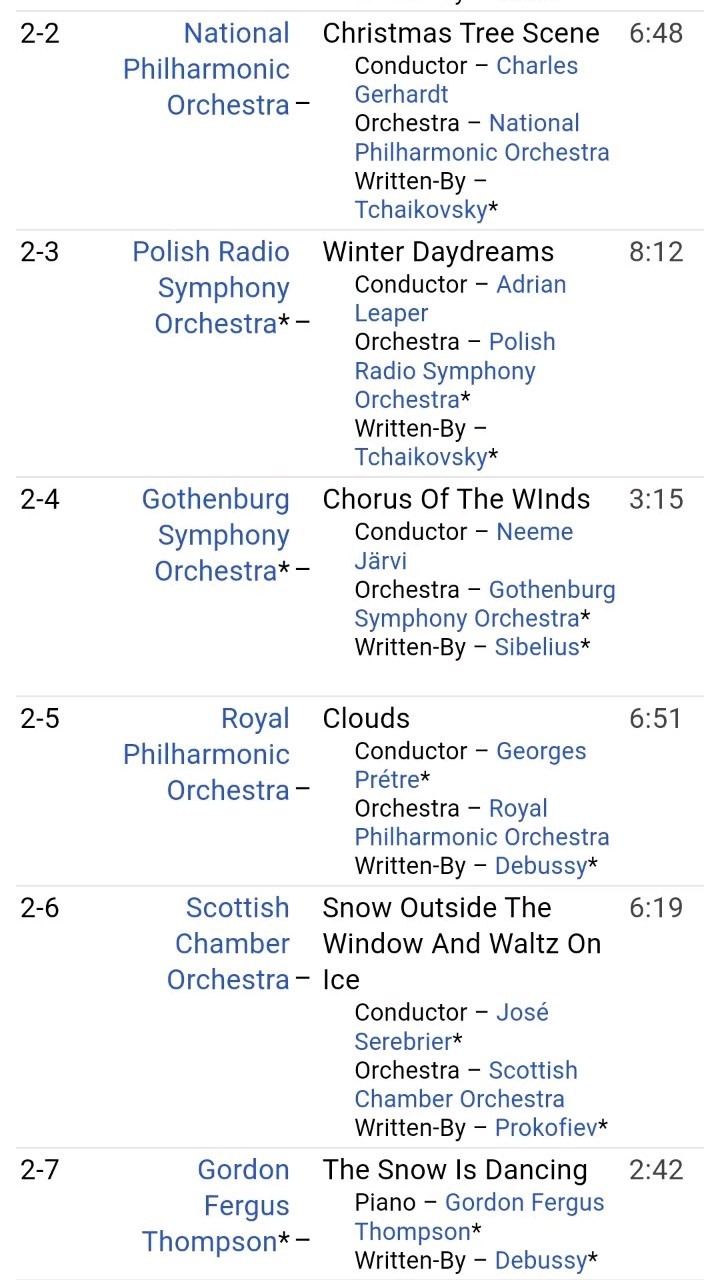Open conductor José Serebrier link
This screenshot has height=1280, width=715.
(452, 1026)
